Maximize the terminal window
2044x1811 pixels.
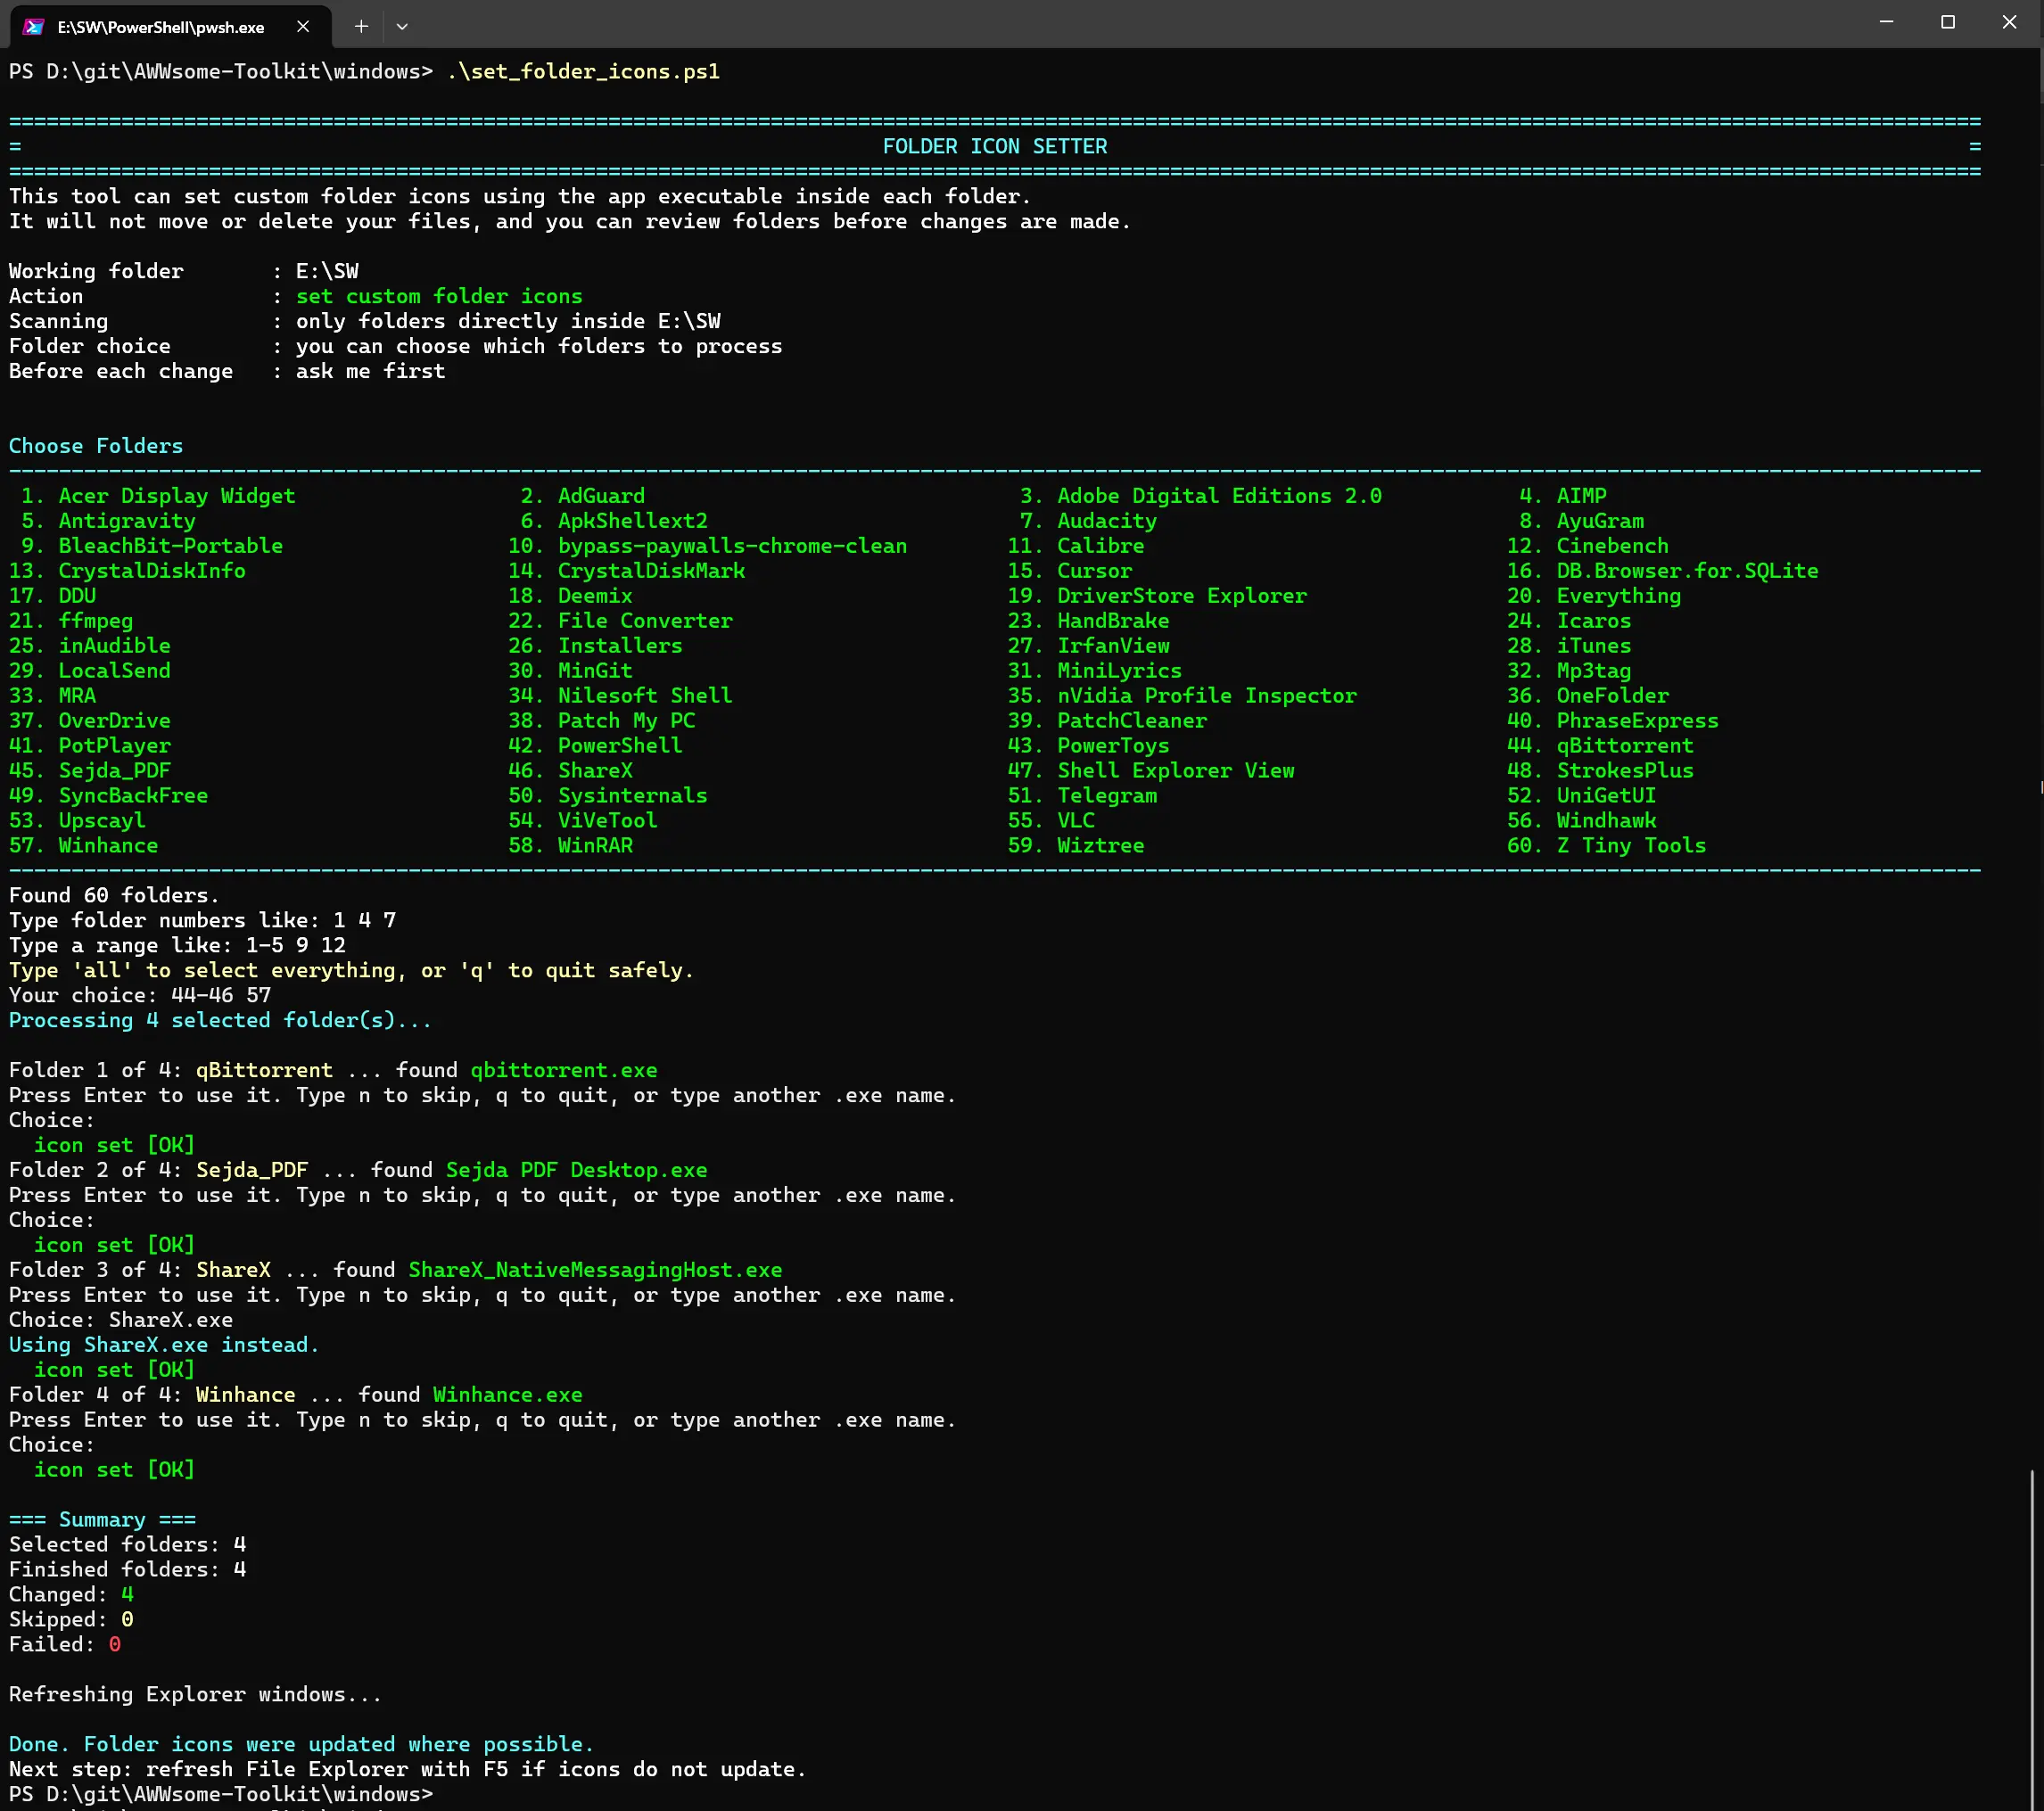click(x=1948, y=22)
